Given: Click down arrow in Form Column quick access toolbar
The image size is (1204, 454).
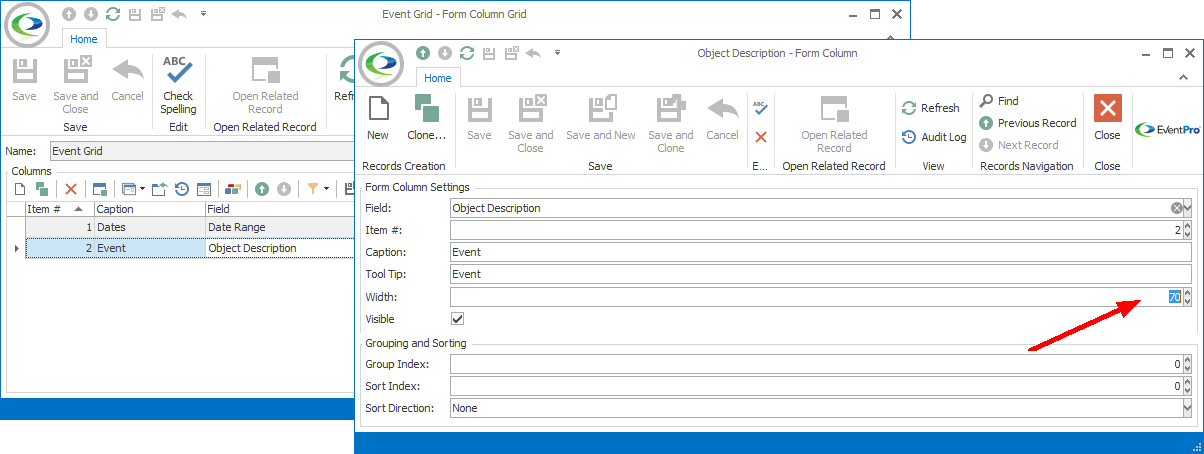Looking at the screenshot, I should [x=445, y=53].
